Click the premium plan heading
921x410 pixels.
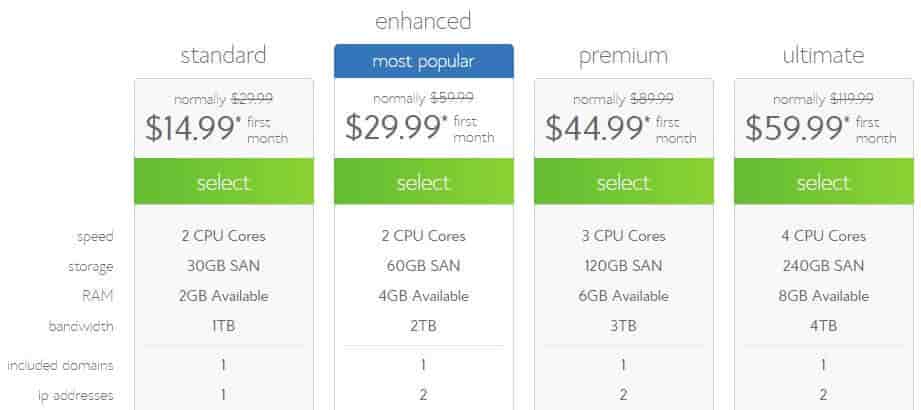coord(623,57)
